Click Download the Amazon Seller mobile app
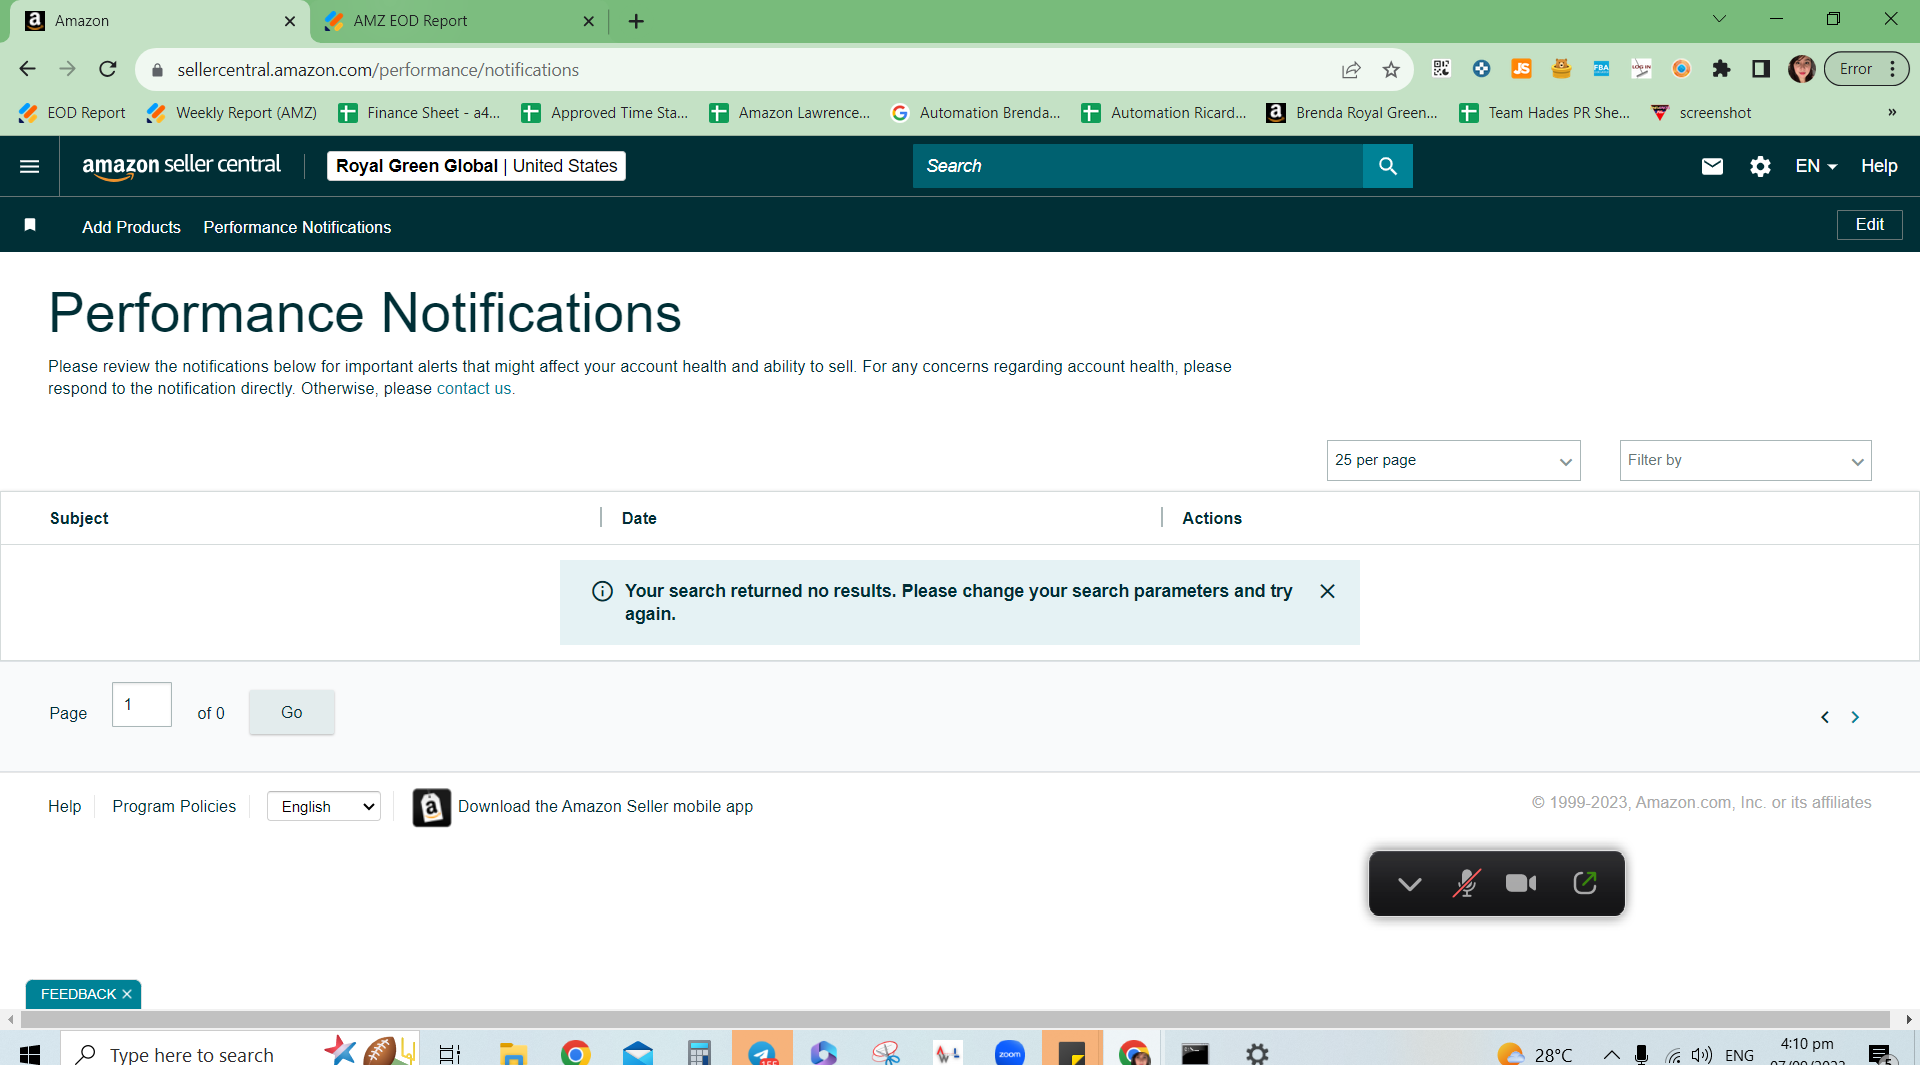The image size is (1920, 1065). 605,807
